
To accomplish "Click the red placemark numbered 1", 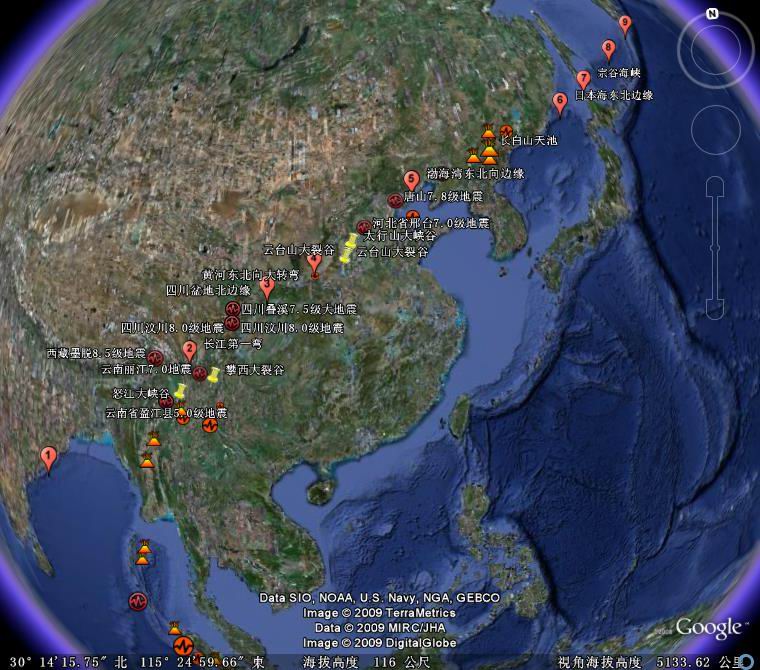I will pos(48,457).
